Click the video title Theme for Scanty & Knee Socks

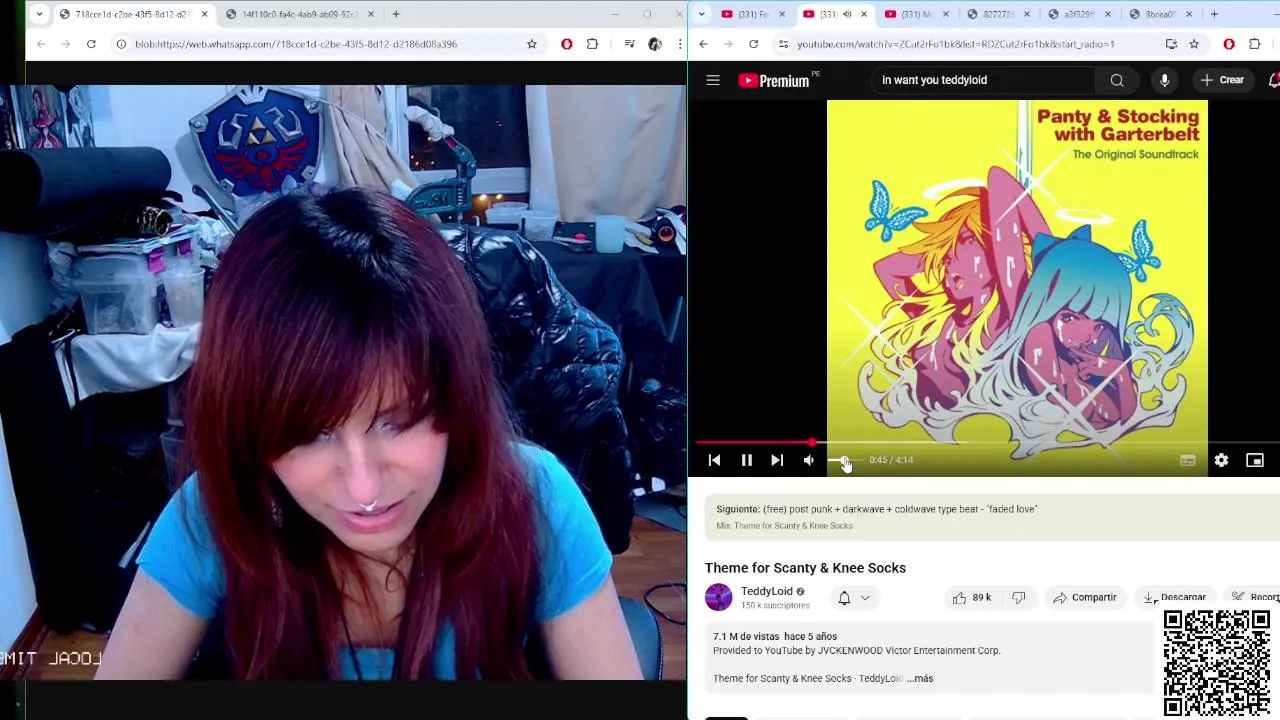pos(805,568)
